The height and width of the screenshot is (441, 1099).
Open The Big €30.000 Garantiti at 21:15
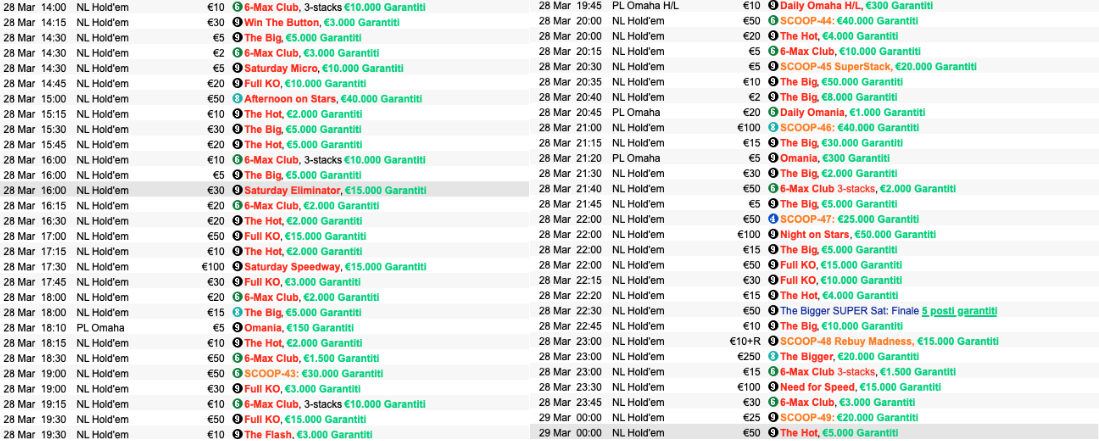(x=841, y=143)
